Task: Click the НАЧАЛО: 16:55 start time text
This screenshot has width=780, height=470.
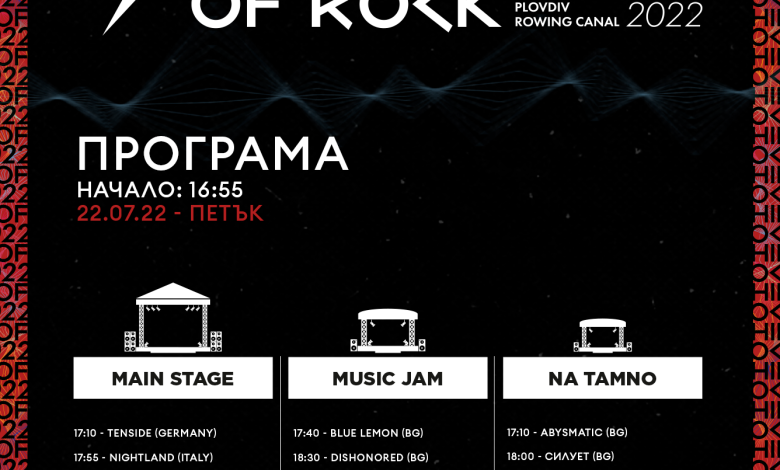Action: click(160, 189)
